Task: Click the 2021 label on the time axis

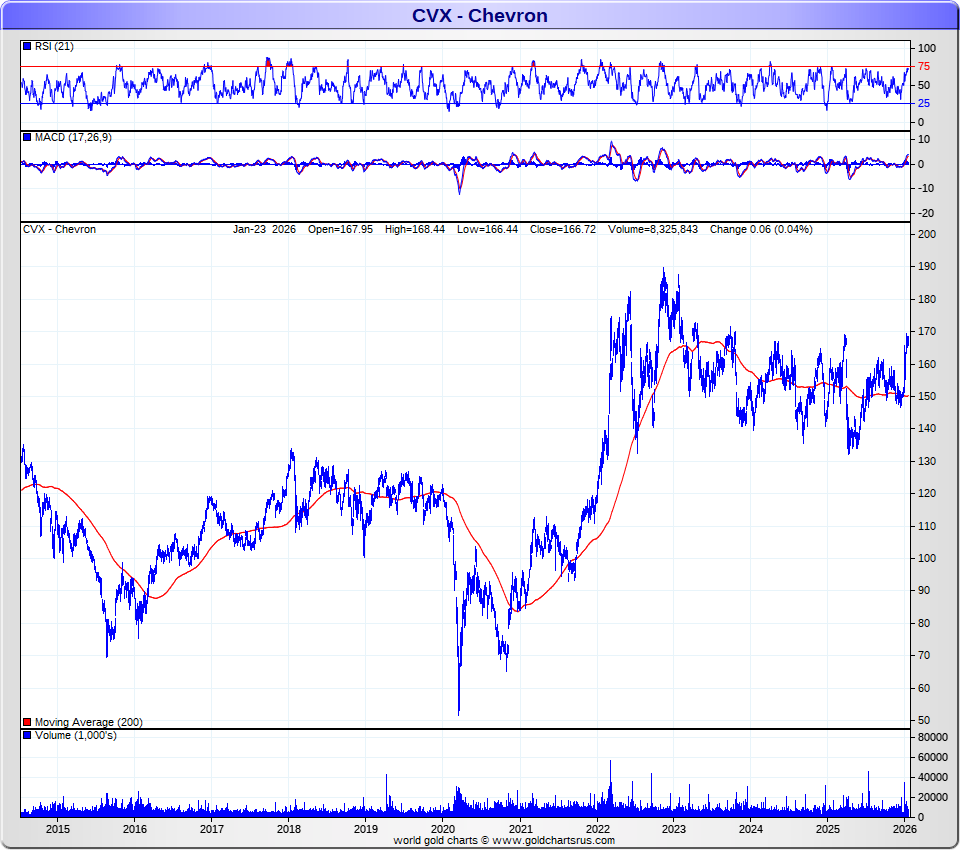Action: tap(520, 829)
